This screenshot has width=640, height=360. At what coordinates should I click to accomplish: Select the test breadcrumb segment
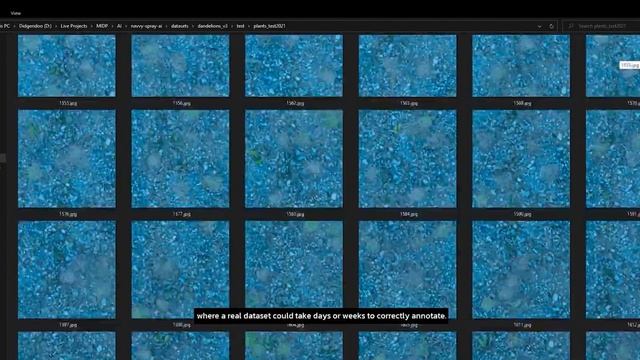[x=240, y=26]
